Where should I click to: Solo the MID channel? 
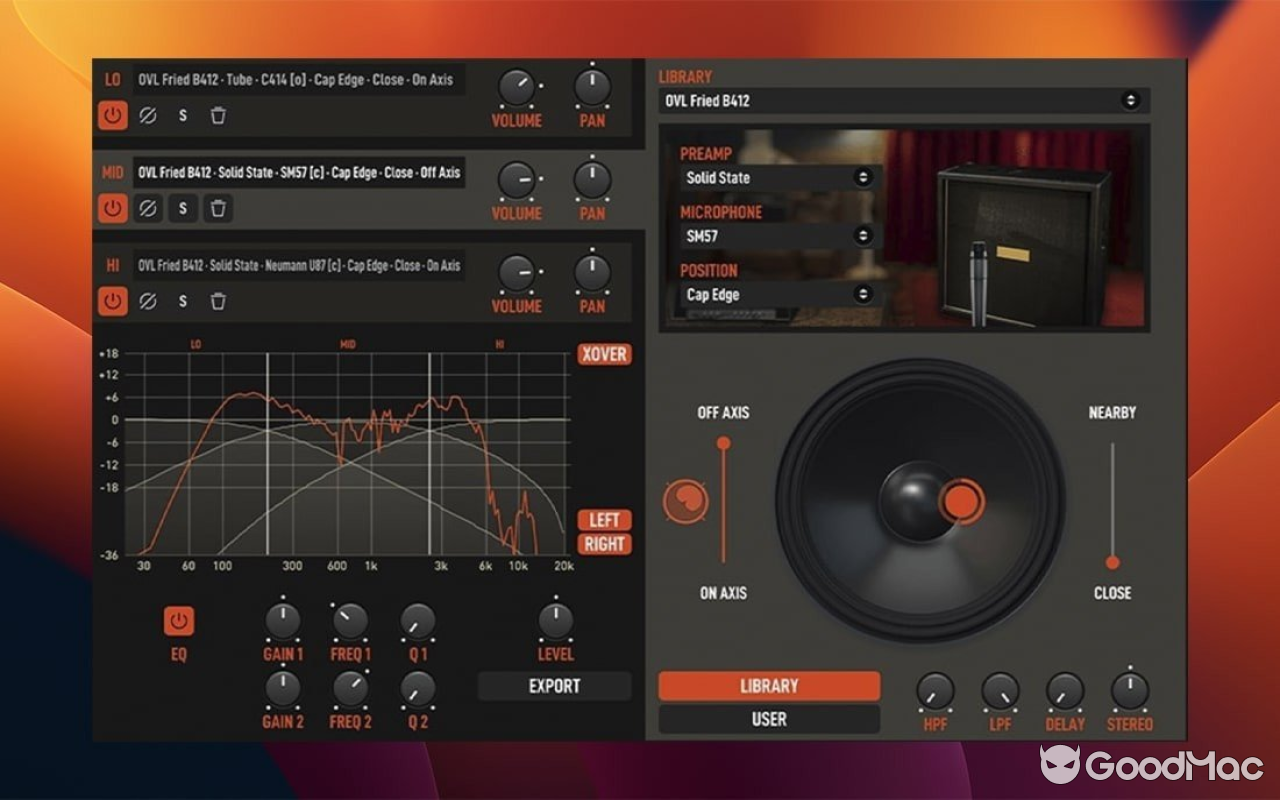(x=182, y=209)
